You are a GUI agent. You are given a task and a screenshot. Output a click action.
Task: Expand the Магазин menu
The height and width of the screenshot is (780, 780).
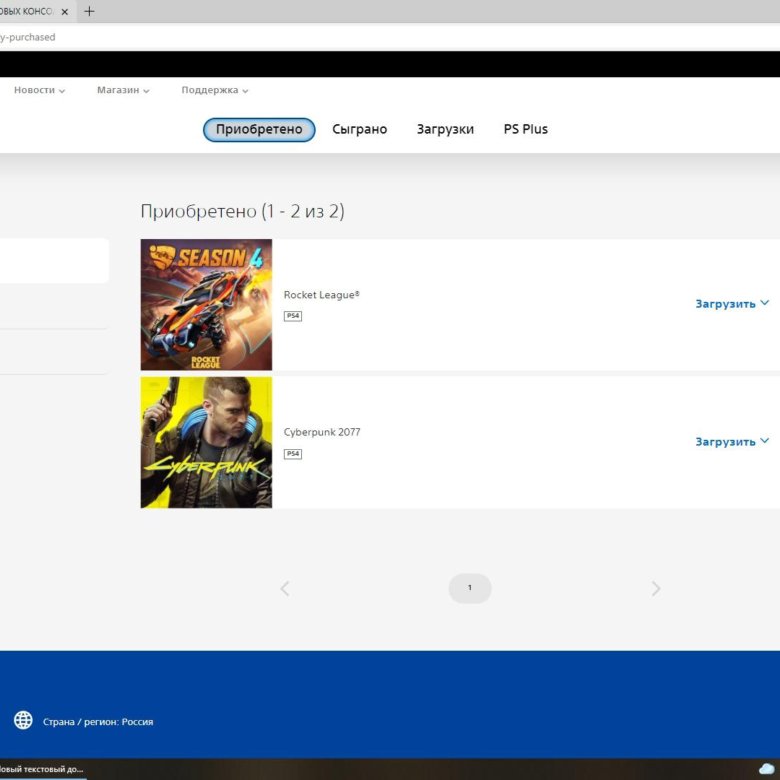click(x=123, y=90)
